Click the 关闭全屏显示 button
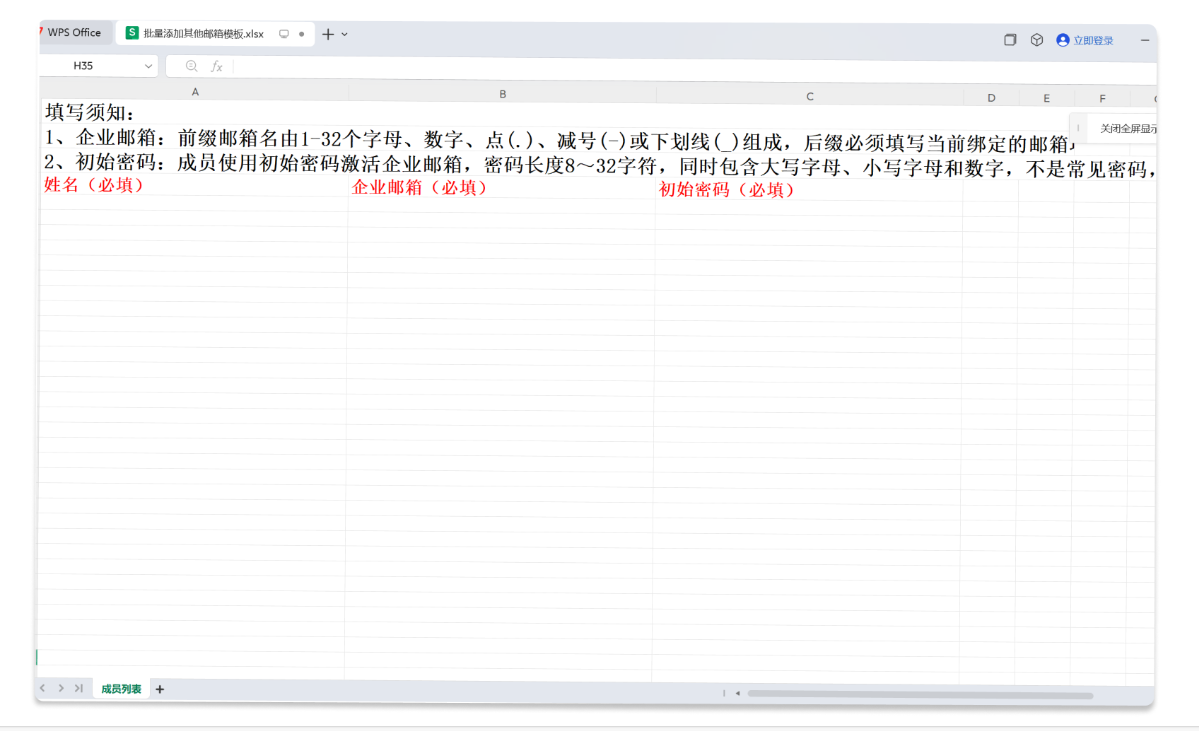 tap(1126, 127)
